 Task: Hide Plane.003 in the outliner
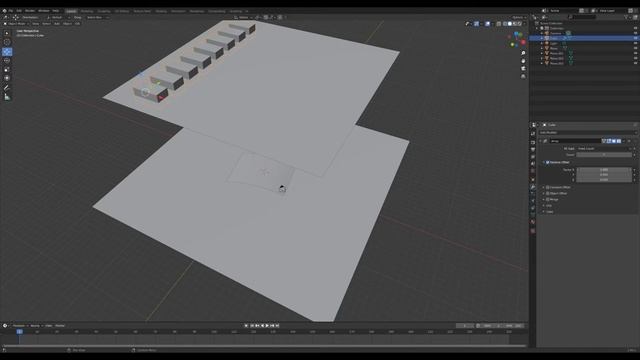636,64
